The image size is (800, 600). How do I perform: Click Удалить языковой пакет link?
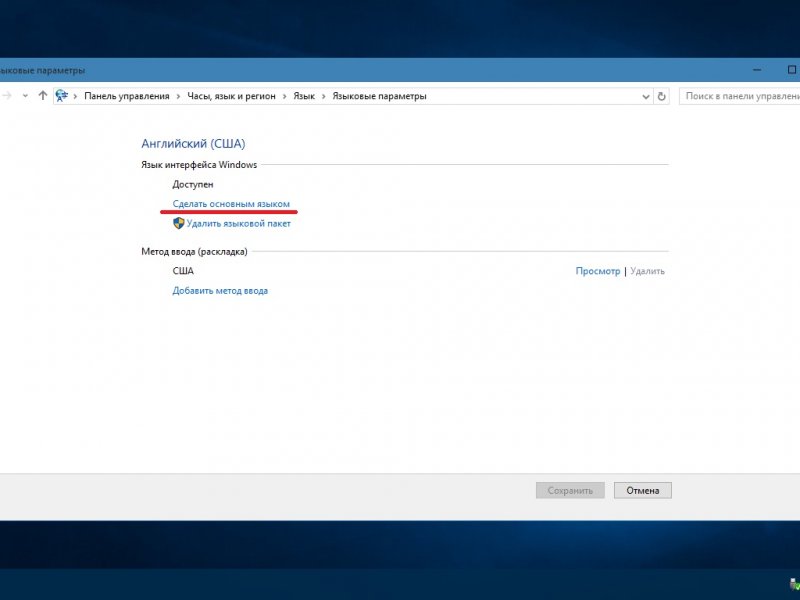pyautogui.click(x=238, y=223)
